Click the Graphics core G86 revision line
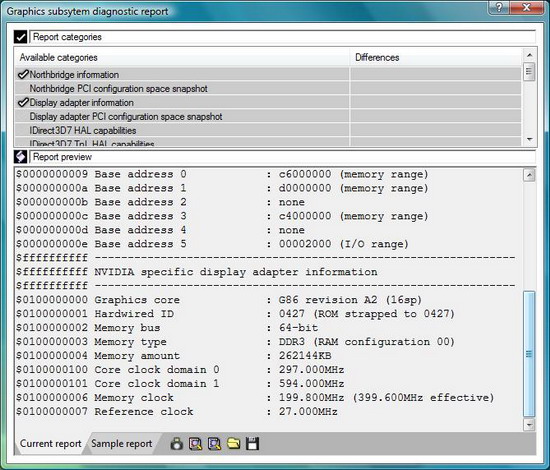 point(219,300)
